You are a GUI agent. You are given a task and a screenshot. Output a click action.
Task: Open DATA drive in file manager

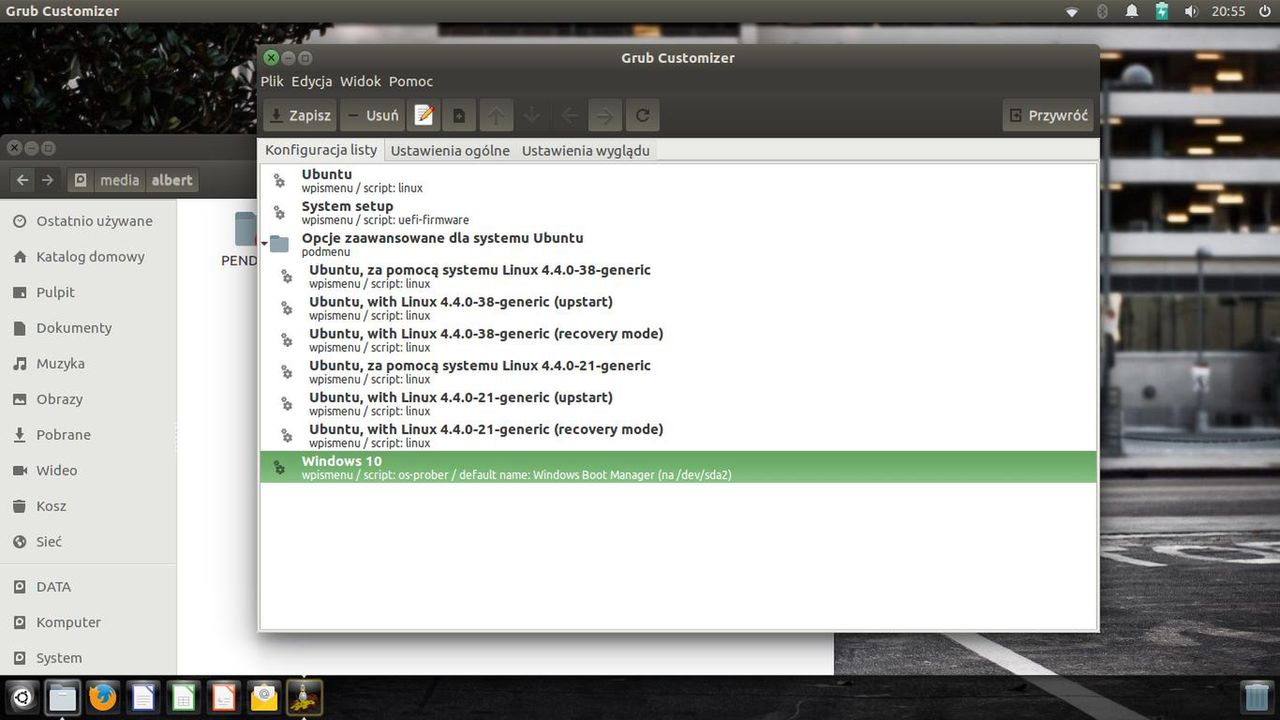click(88, 587)
